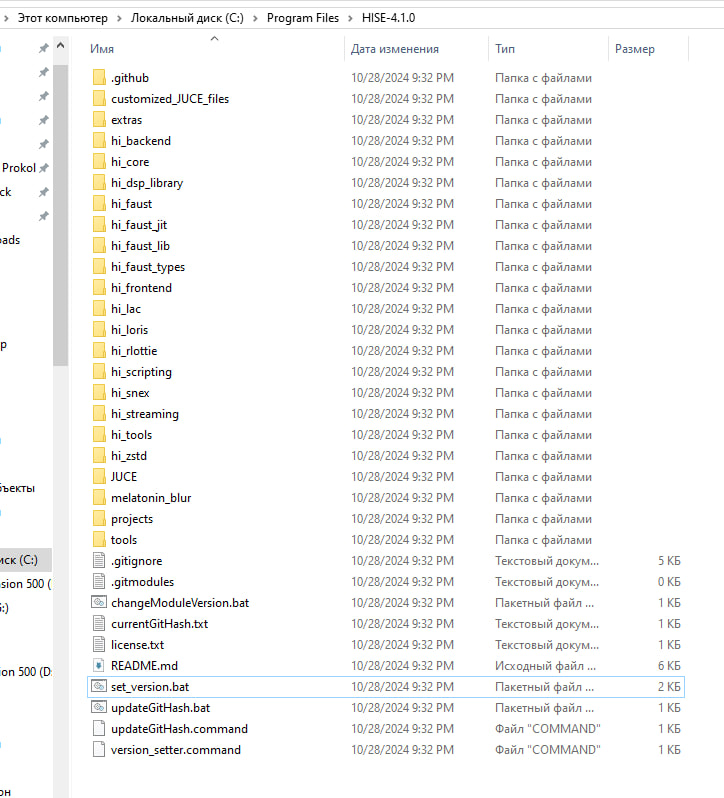The image size is (724, 798).
Task: Expand the chevron after Program Files
Action: 350,18
